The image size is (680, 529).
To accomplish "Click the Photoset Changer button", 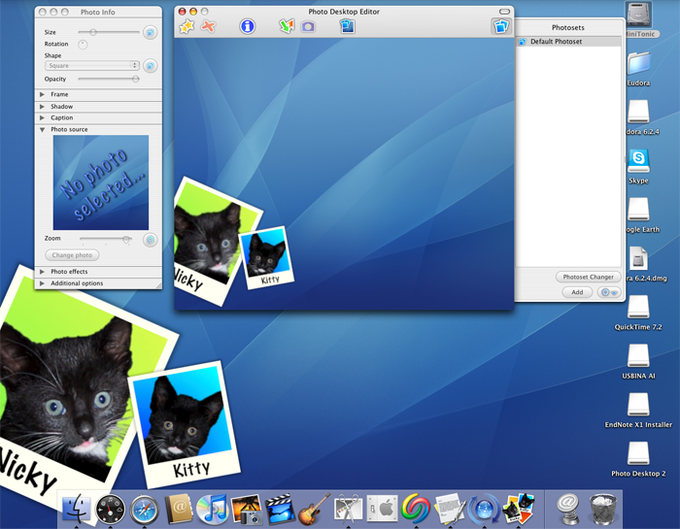I will click(x=588, y=277).
